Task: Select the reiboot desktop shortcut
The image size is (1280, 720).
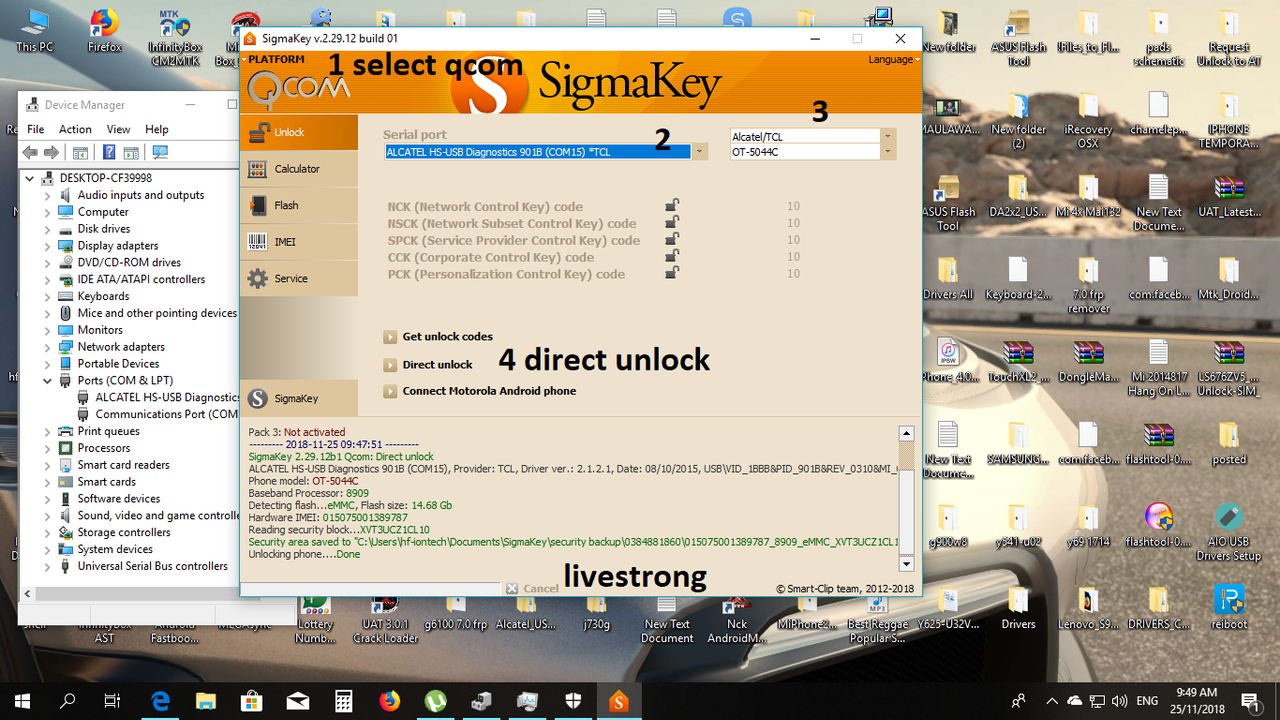Action: 1229,606
